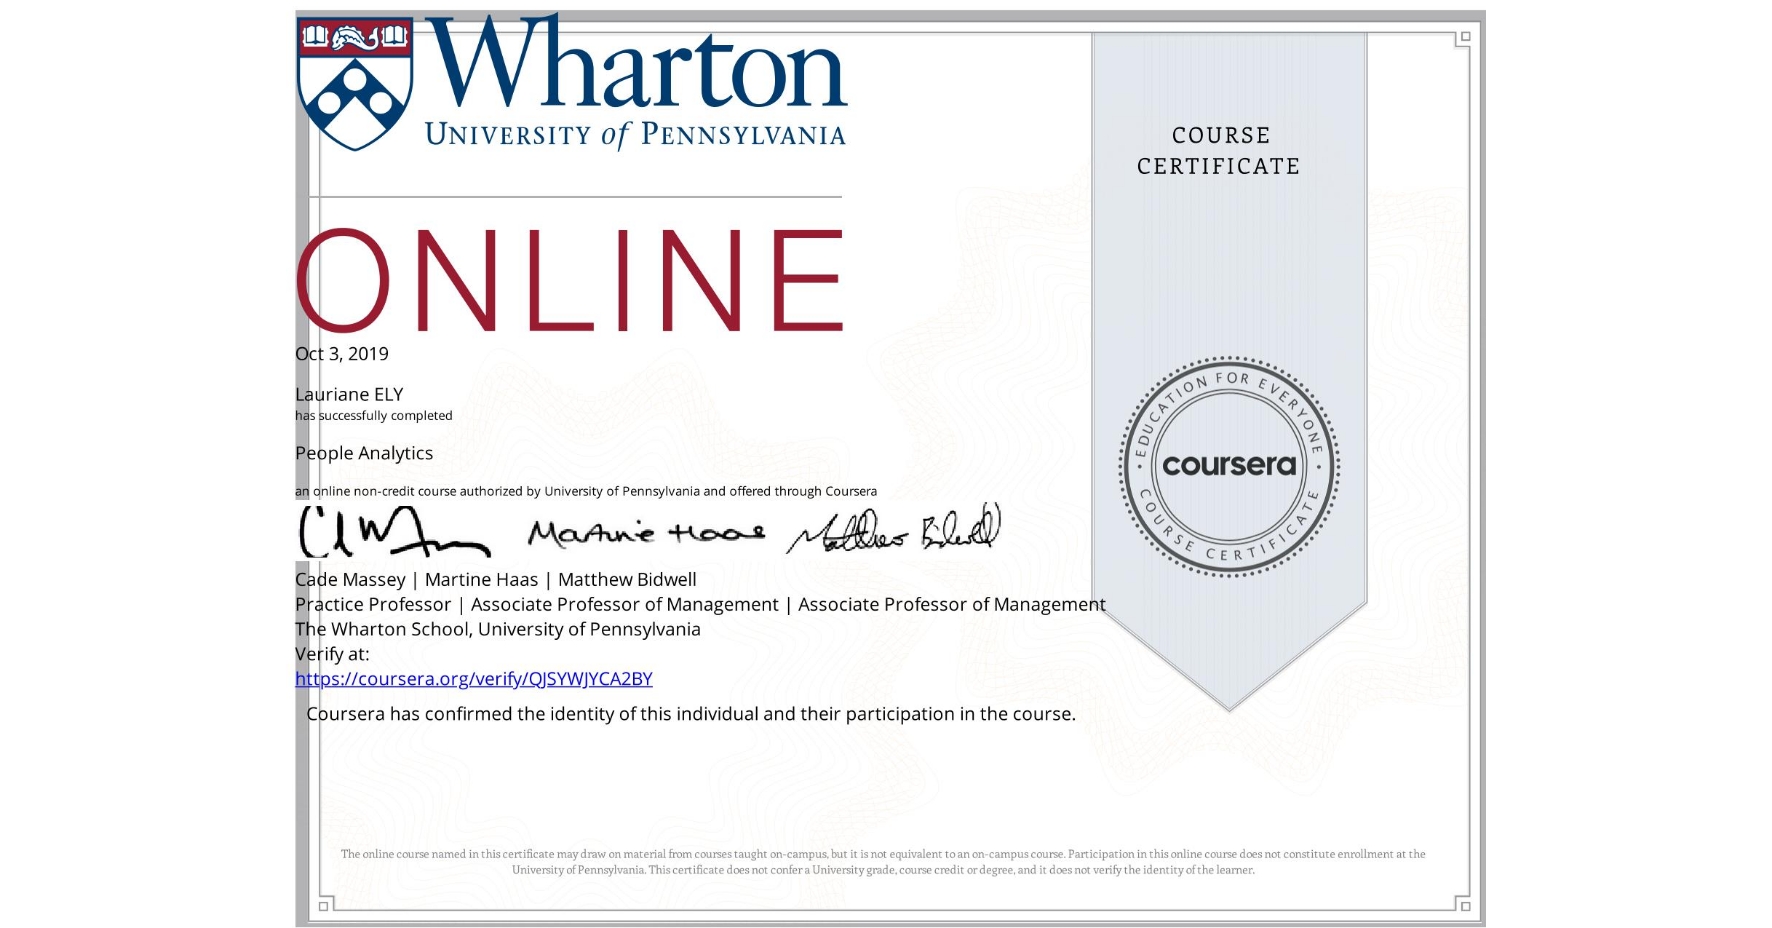1772x928 pixels.
Task: Click the Penn shield crest emblem
Action: (x=355, y=84)
